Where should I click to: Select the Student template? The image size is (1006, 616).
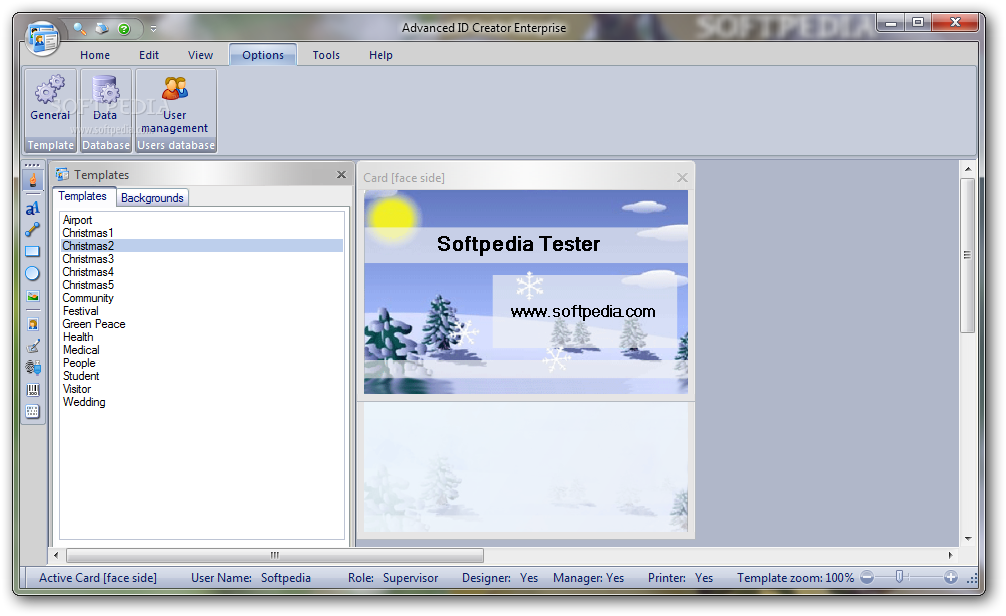202,376
